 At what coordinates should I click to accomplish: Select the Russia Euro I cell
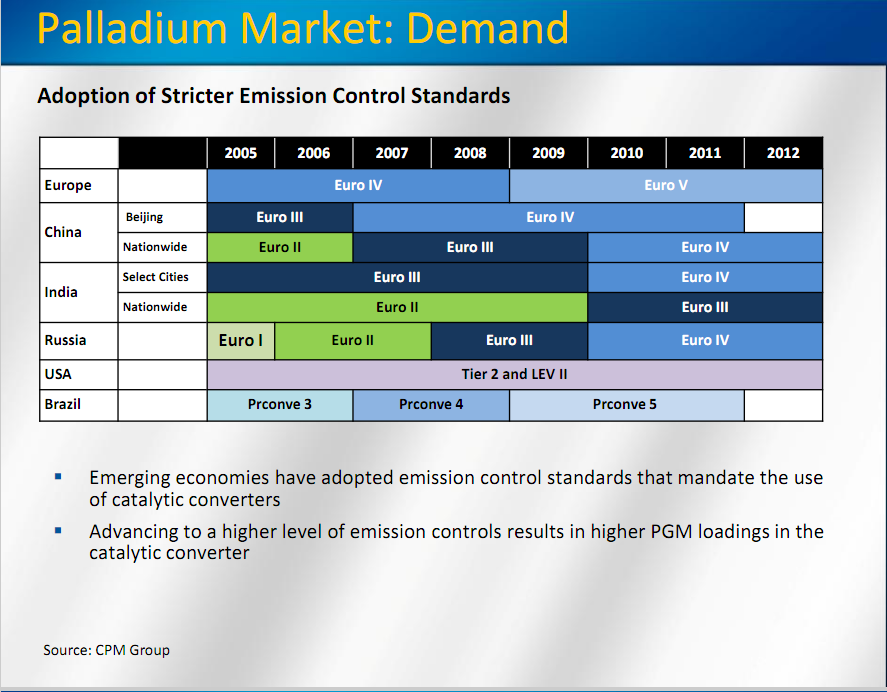click(240, 340)
